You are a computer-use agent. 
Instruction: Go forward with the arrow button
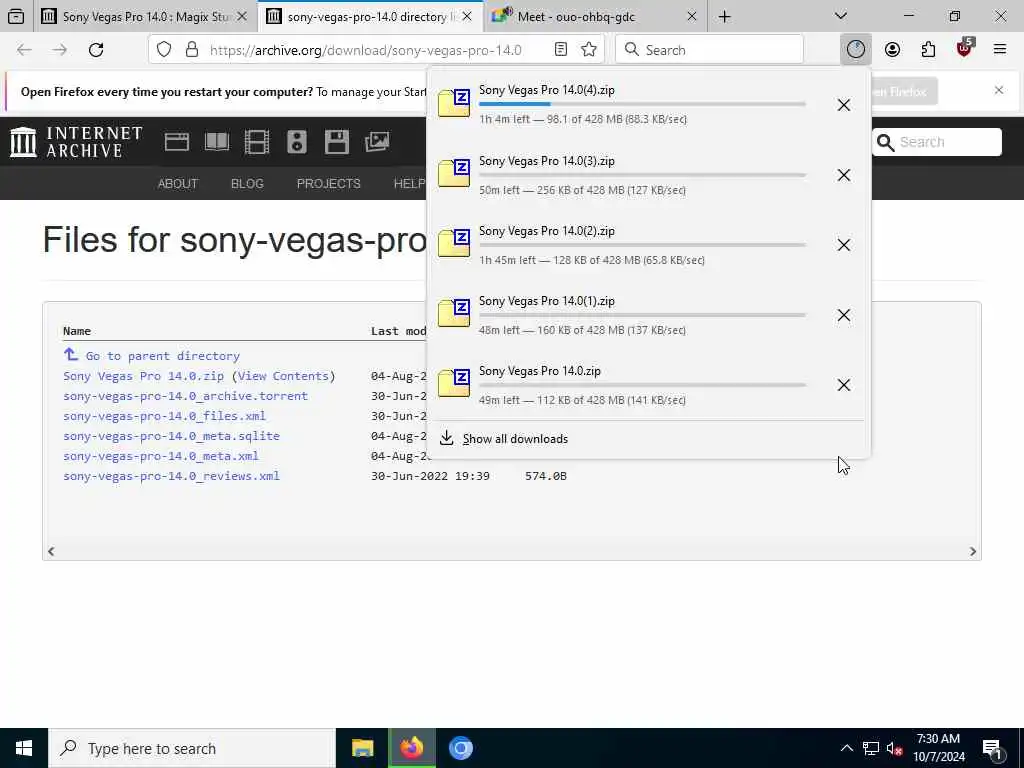(x=59, y=50)
